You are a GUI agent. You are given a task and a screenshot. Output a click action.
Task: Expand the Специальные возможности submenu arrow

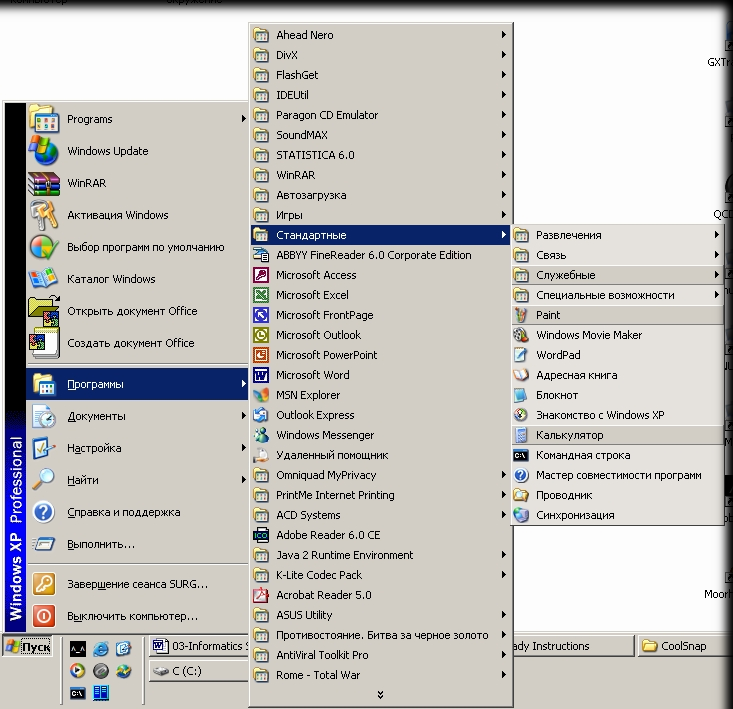[717, 295]
